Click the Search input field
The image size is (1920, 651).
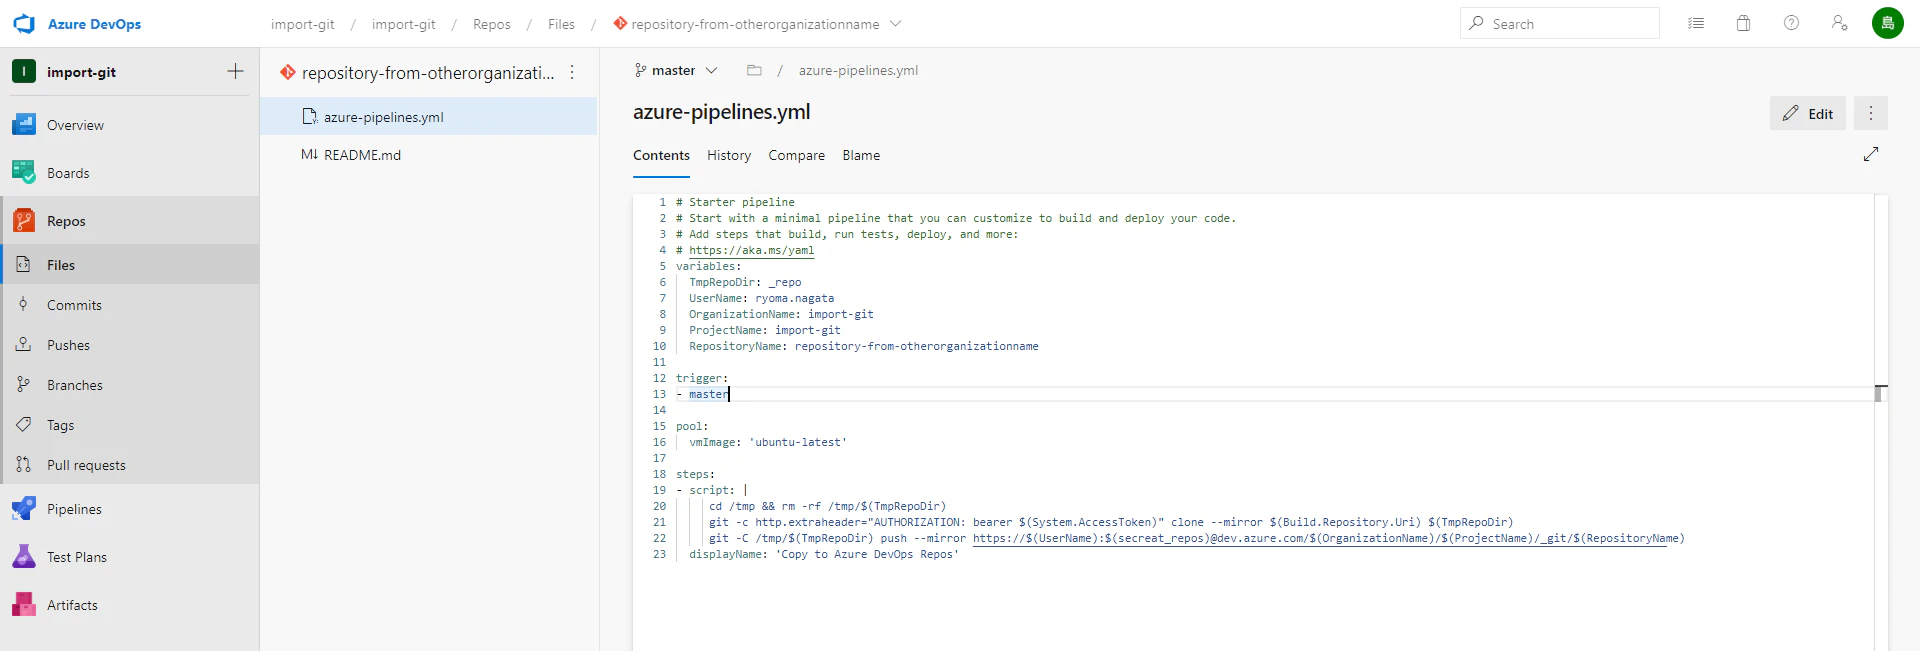(x=1559, y=23)
